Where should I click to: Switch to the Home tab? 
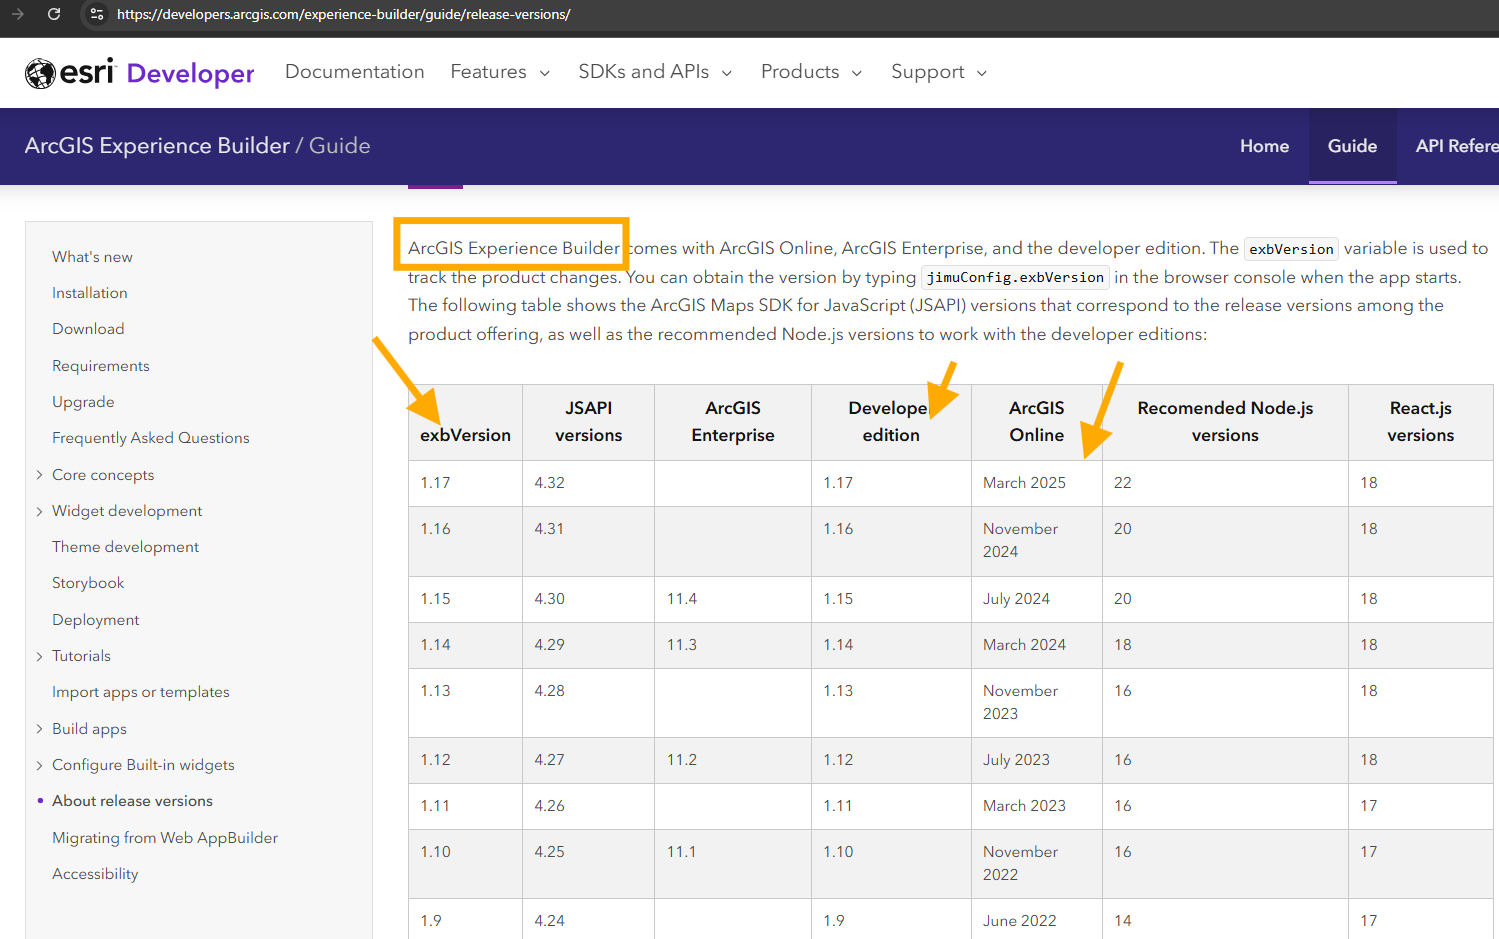[1264, 146]
